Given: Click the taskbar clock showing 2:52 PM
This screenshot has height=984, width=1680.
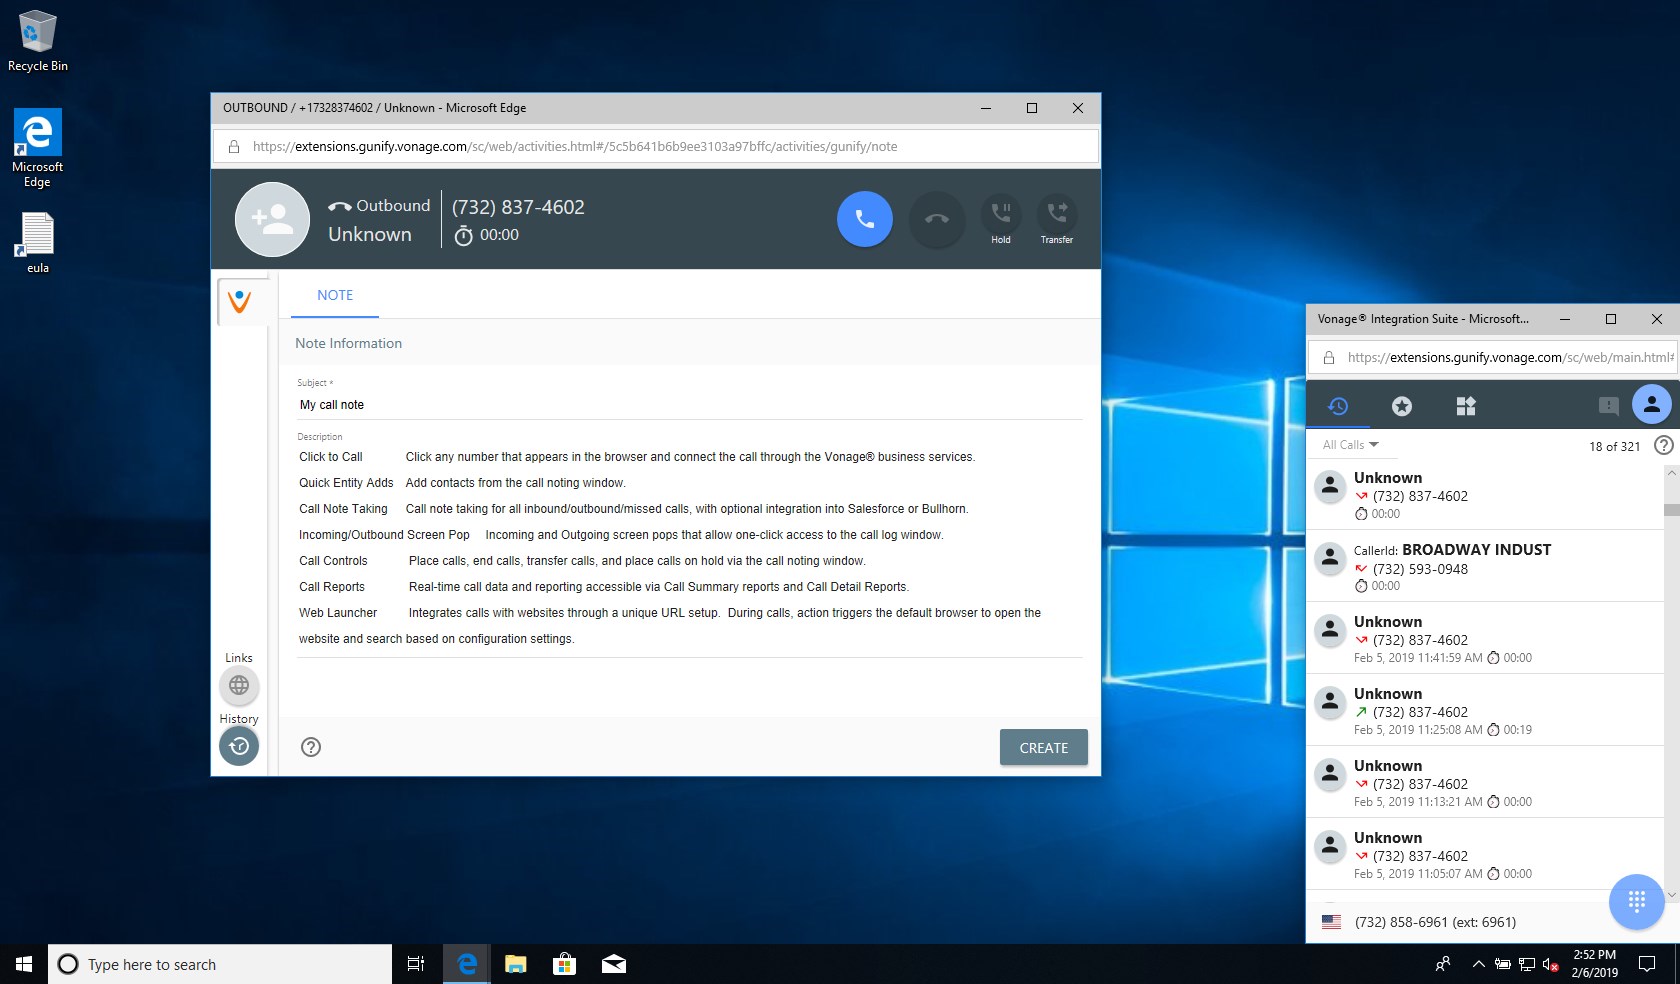Looking at the screenshot, I should click(1594, 964).
